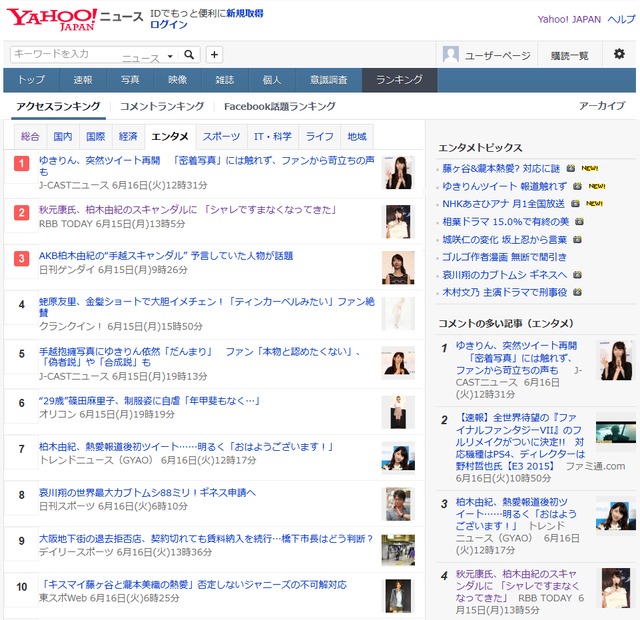Click the Yahoo! JAPAN logo
This screenshot has height=620, width=640.
pos(52,19)
